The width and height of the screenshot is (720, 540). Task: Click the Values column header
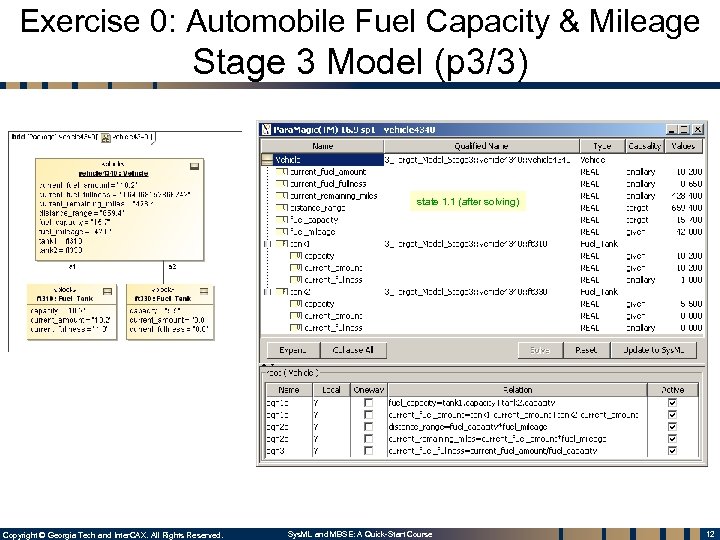(683, 146)
